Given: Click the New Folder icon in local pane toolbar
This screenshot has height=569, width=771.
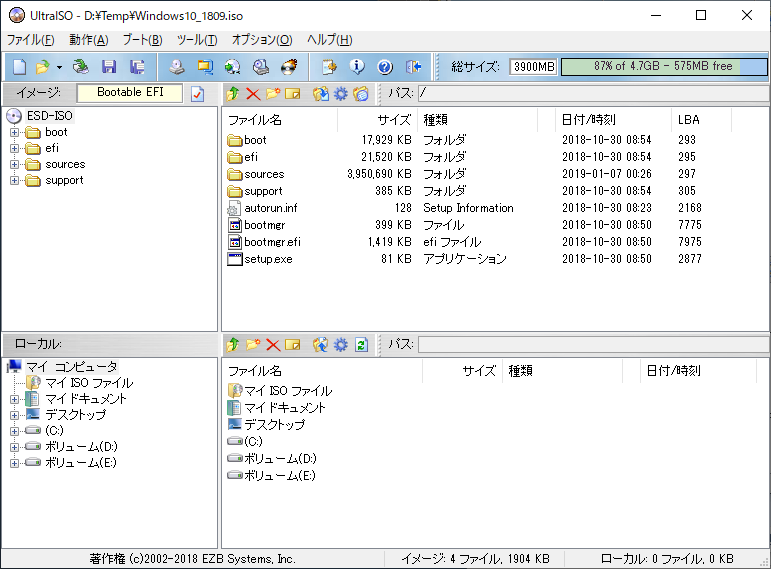Looking at the screenshot, I should [253, 345].
